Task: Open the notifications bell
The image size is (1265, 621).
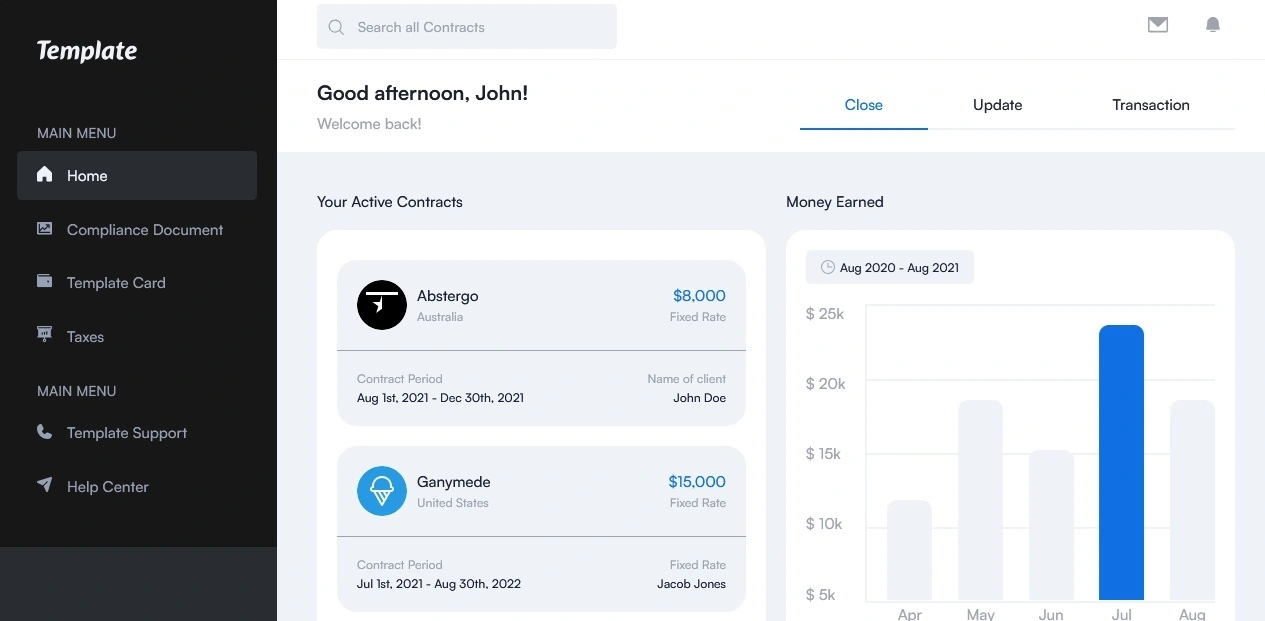Action: pos(1213,26)
